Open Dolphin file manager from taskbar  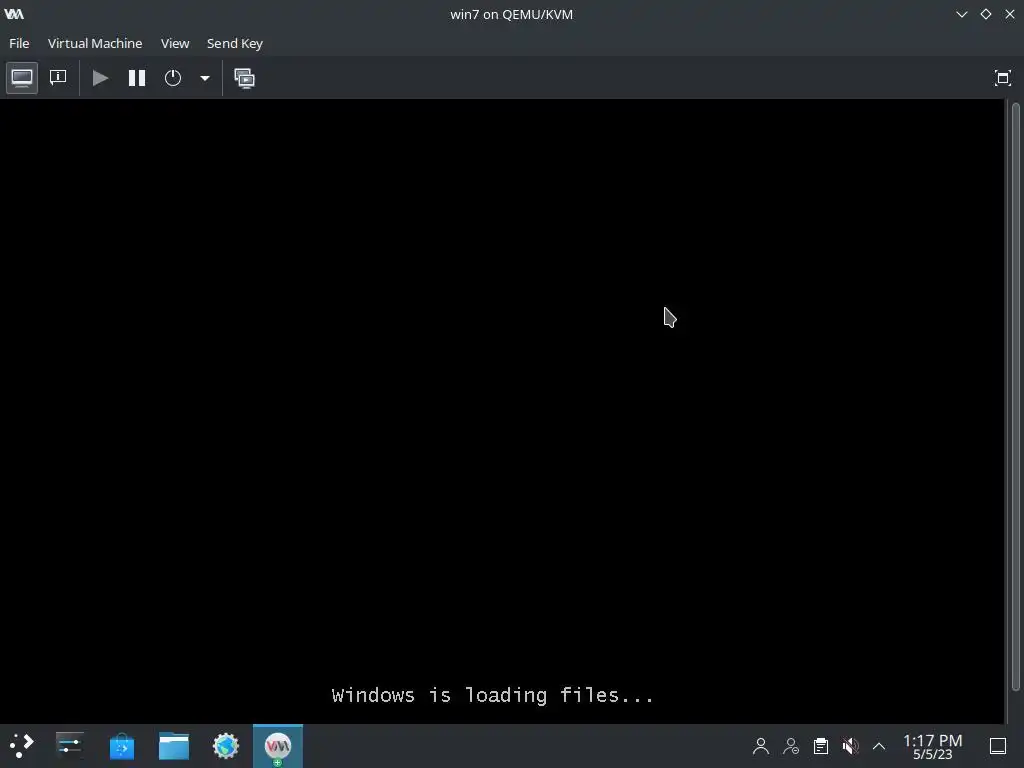coord(174,746)
